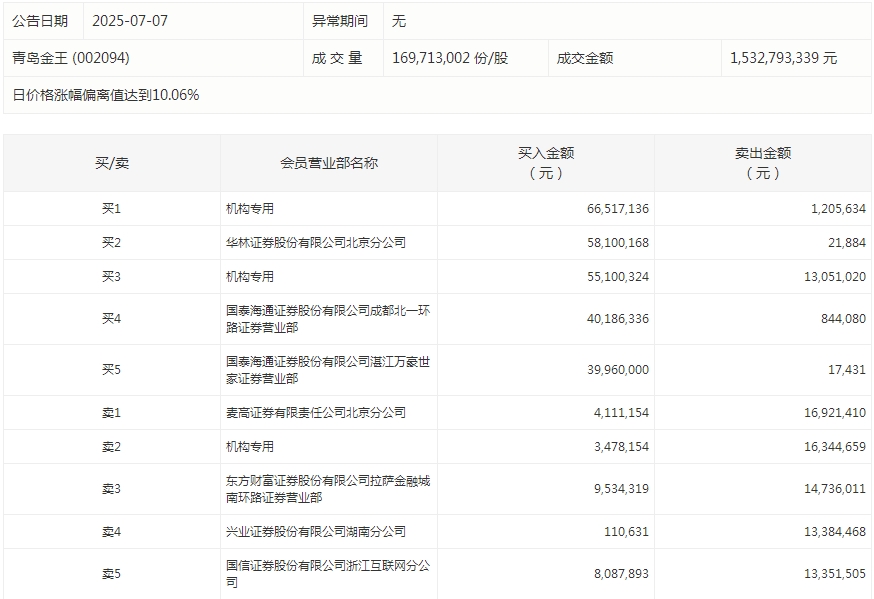874x599 pixels.
Task: Click the 买3 row label
Action: tap(111, 277)
